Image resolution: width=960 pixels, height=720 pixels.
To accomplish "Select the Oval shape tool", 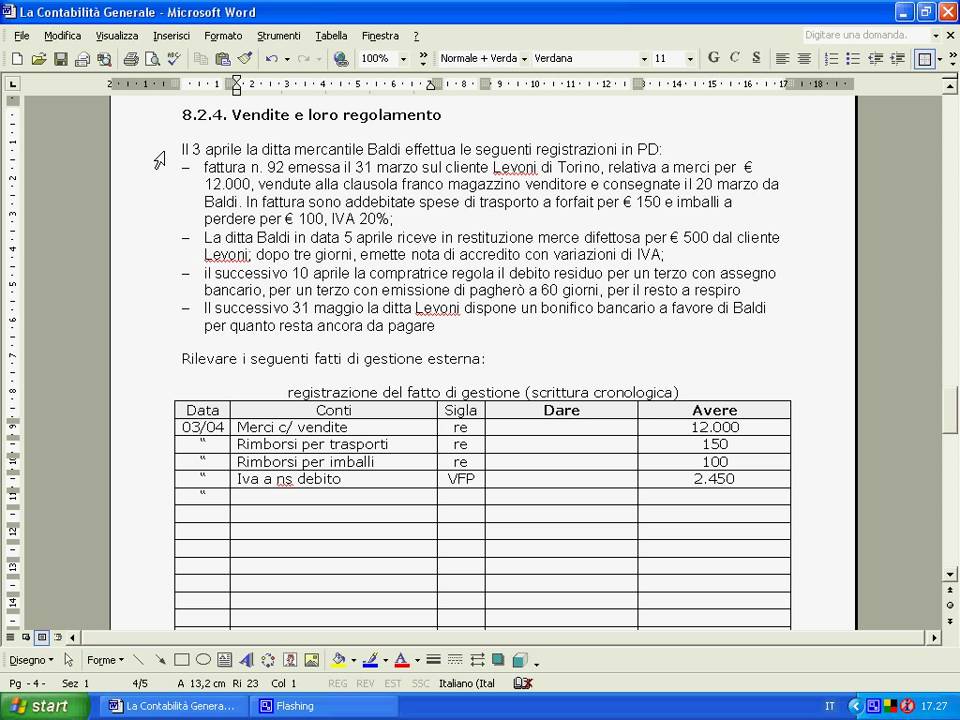I will pos(203,660).
